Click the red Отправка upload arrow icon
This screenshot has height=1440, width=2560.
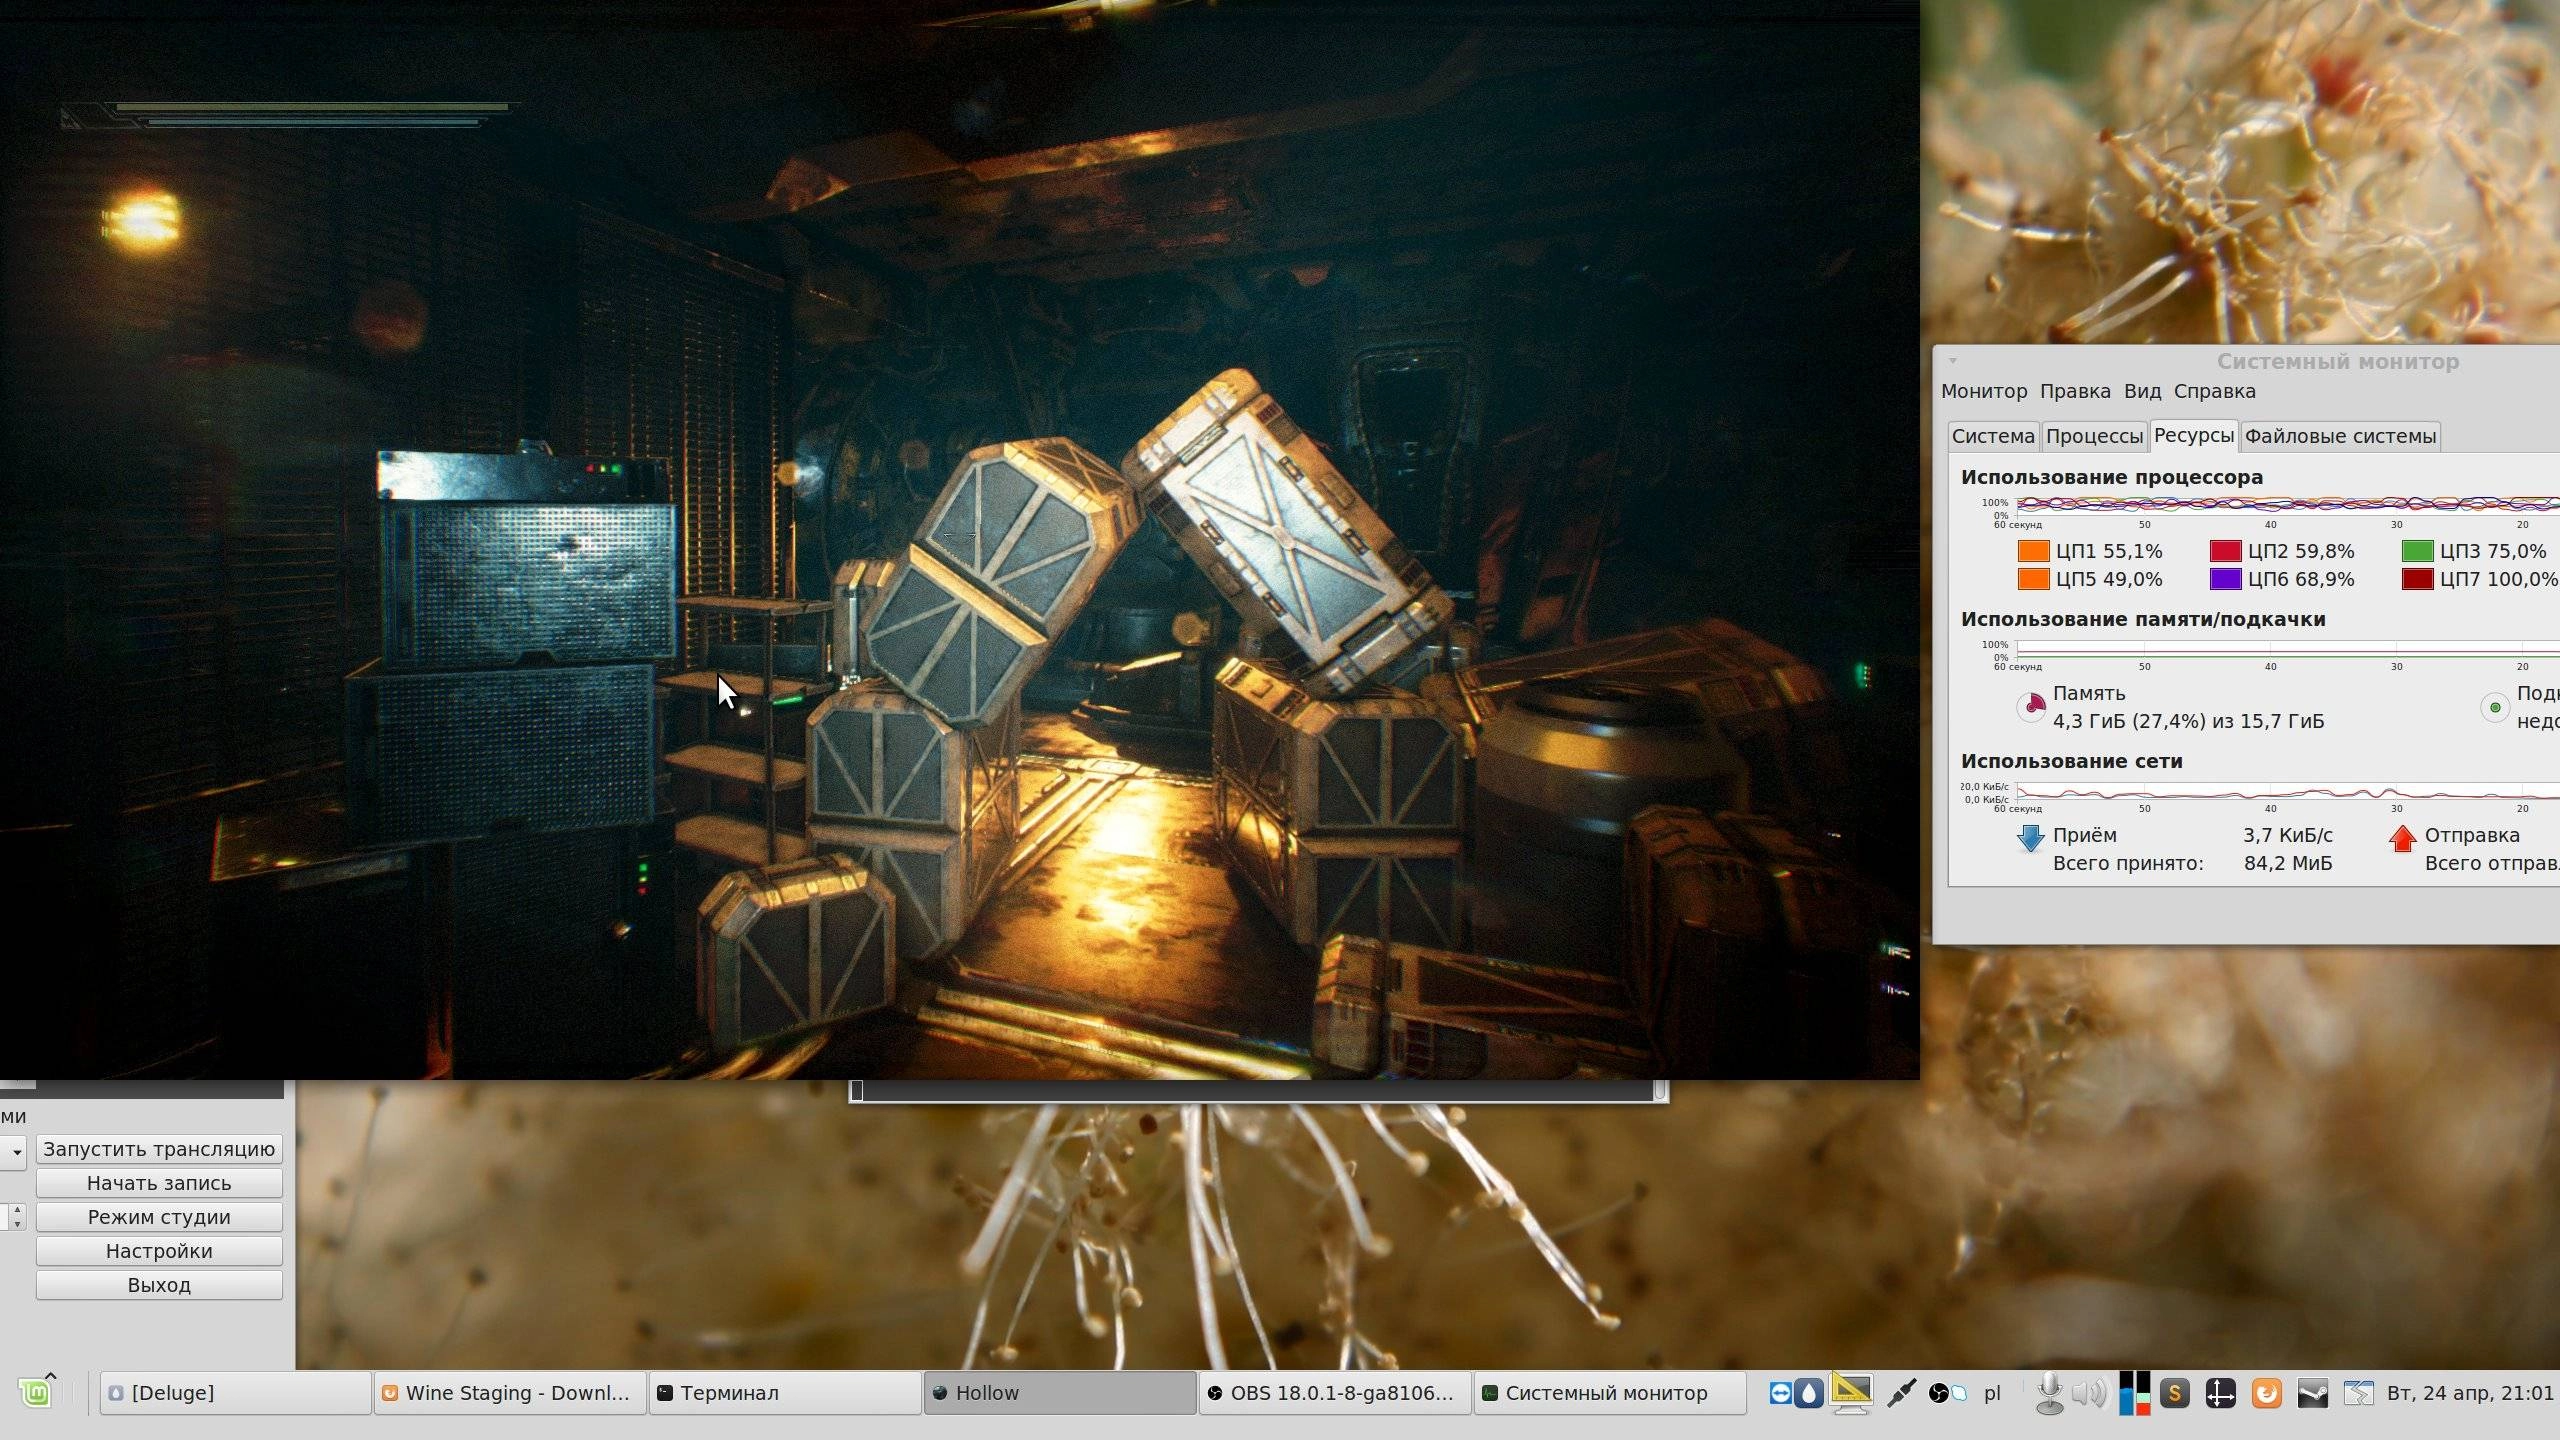point(2402,838)
